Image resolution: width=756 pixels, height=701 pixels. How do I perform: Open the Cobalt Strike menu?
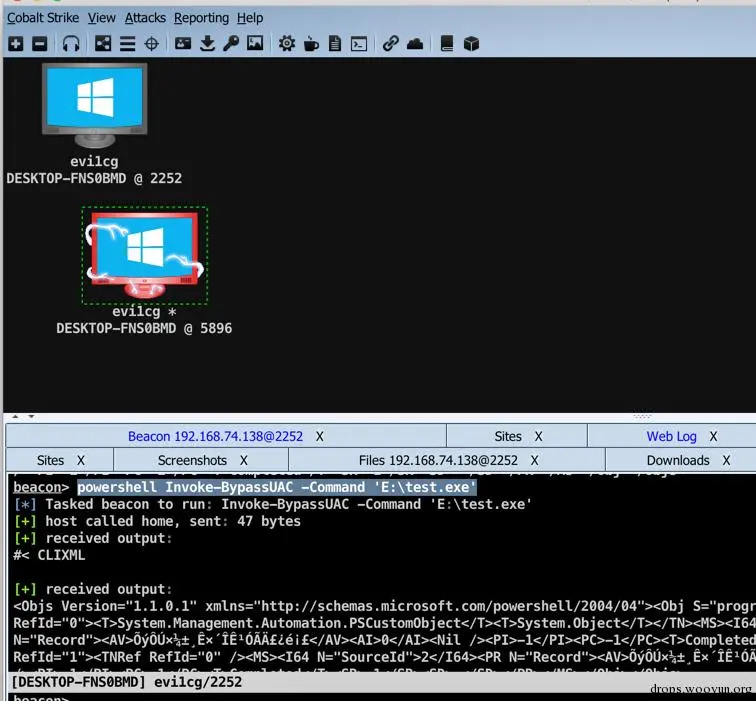[43, 18]
